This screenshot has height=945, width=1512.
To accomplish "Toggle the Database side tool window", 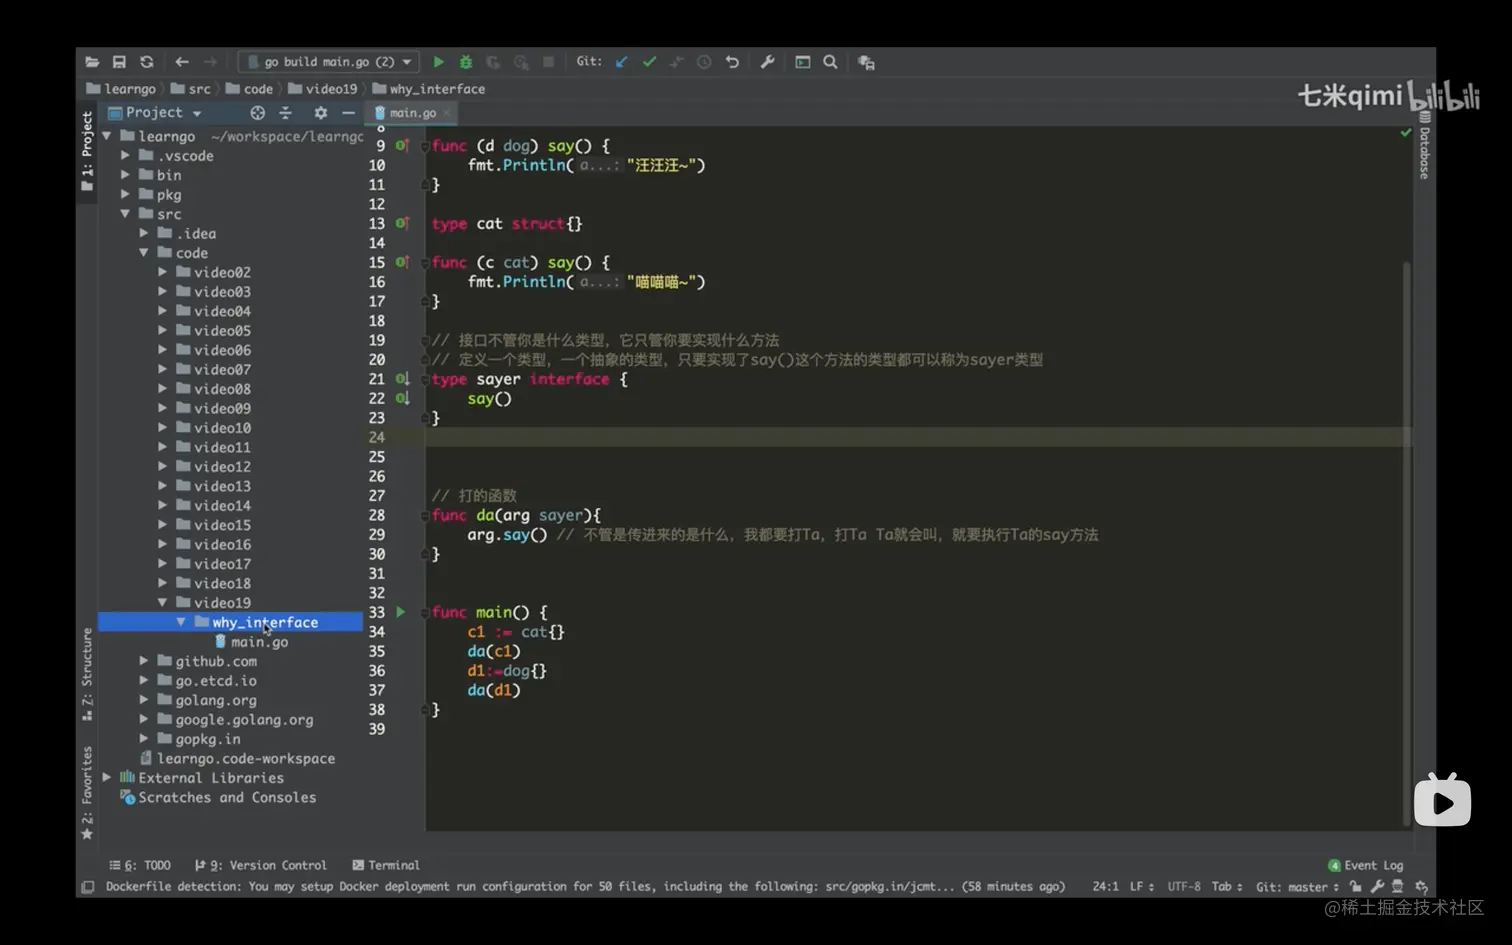I will point(1424,146).
